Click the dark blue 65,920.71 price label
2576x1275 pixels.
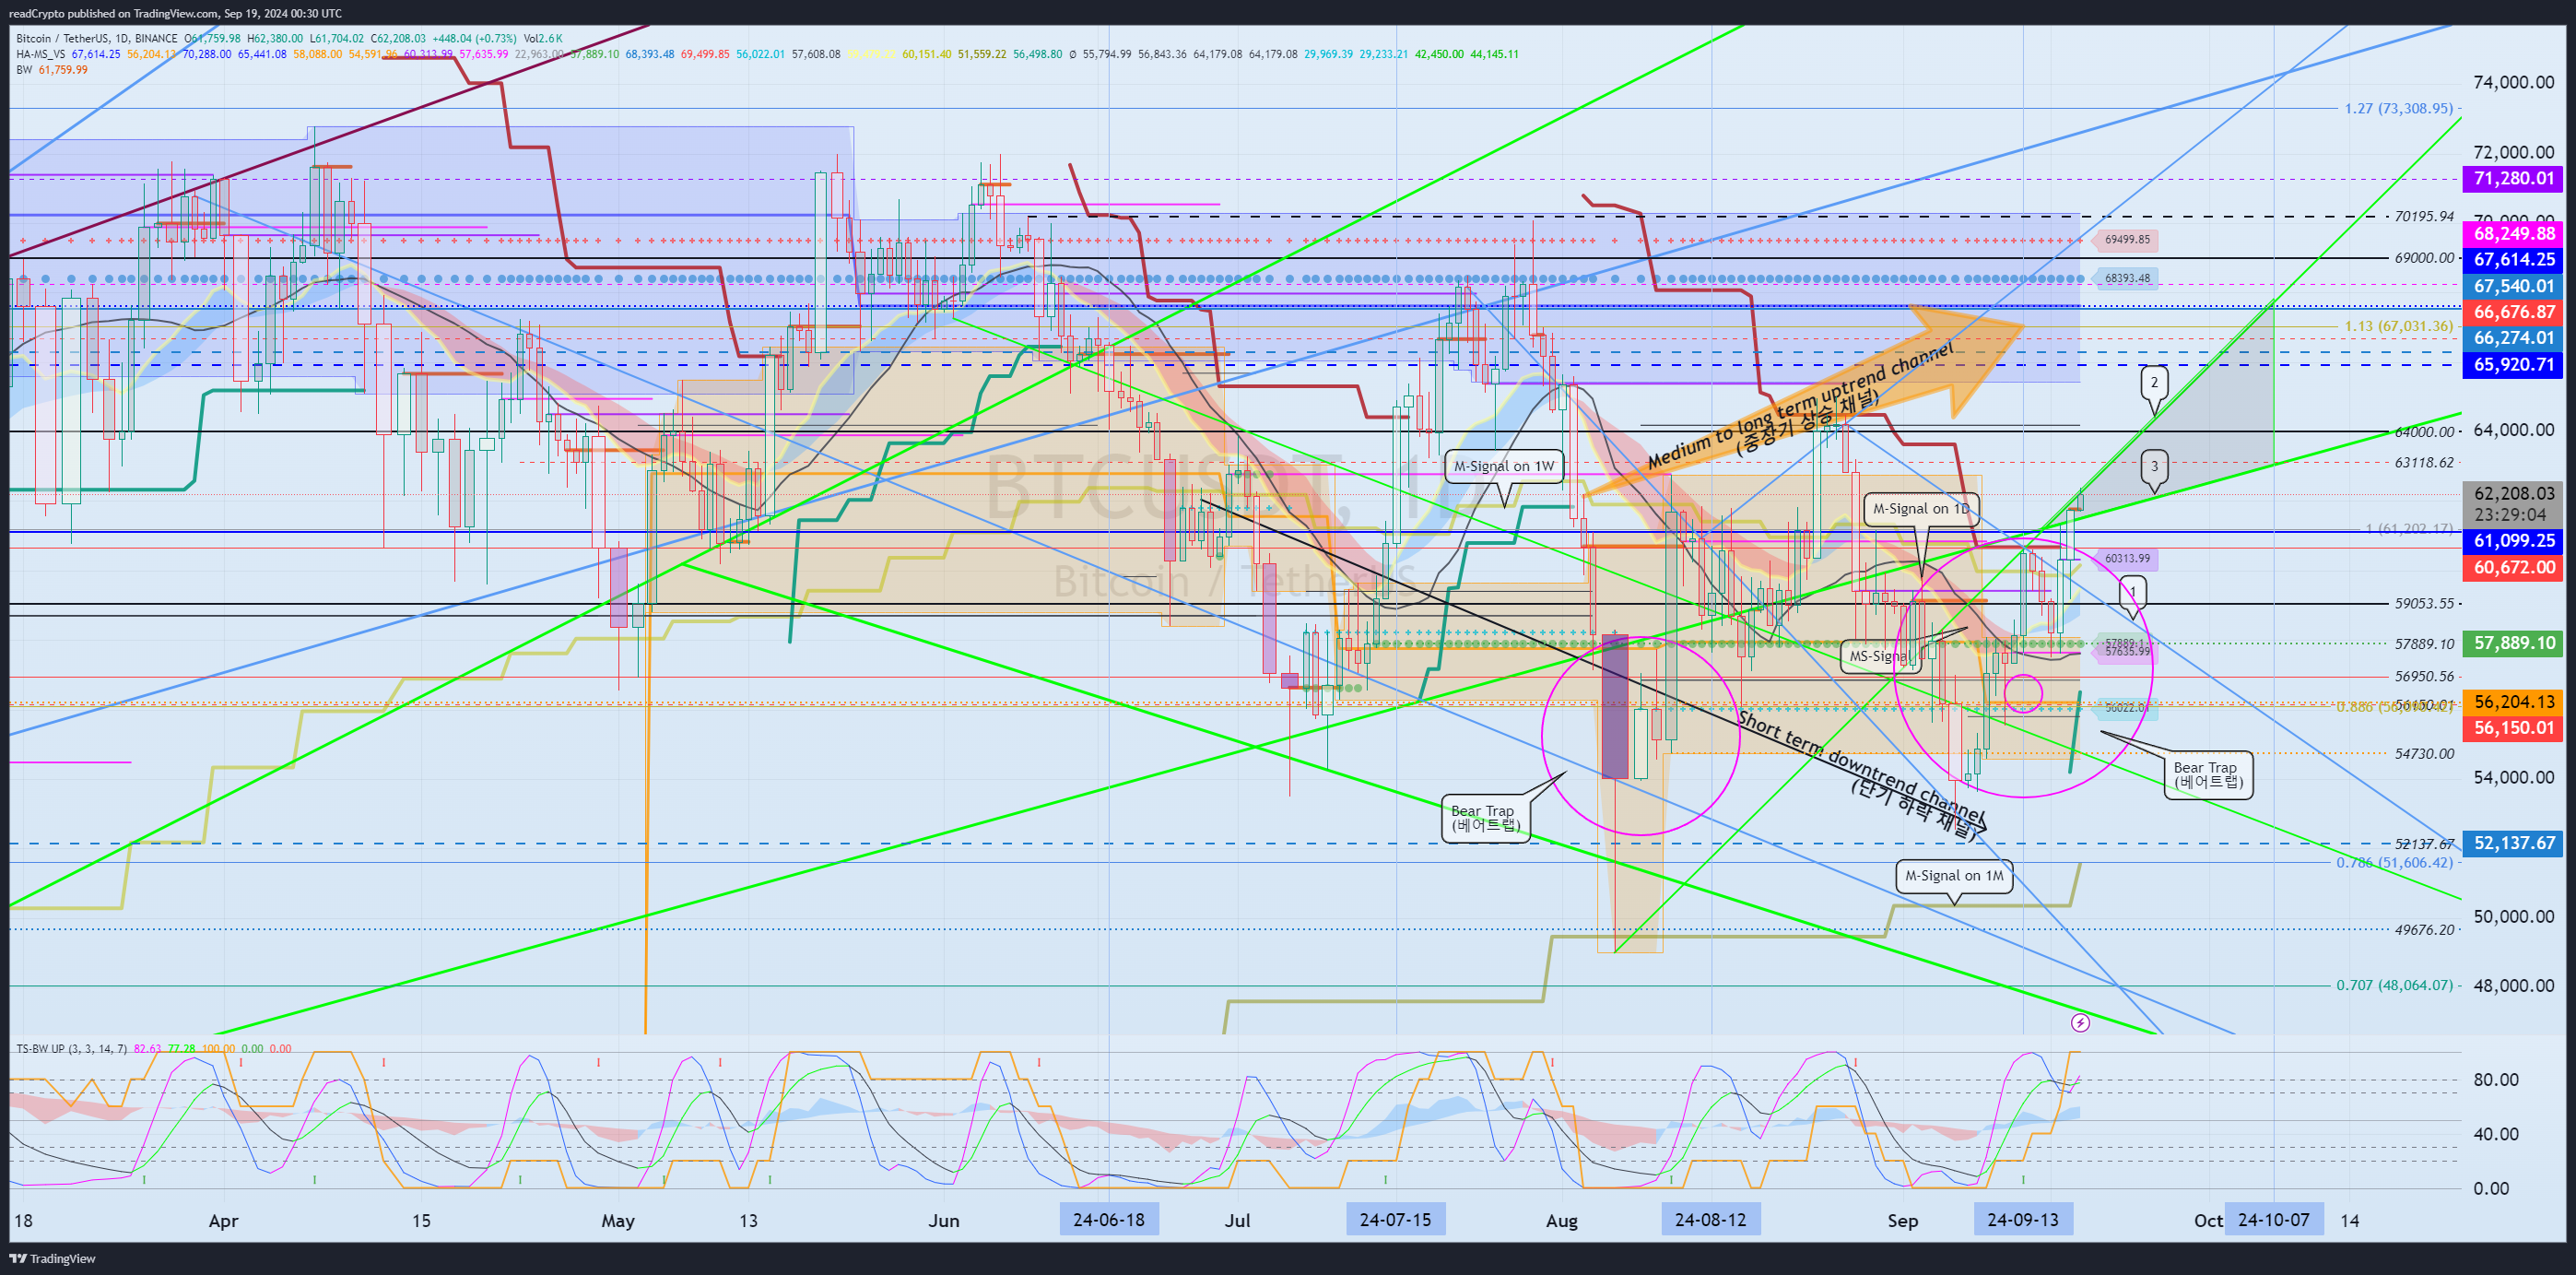pyautogui.click(x=2512, y=365)
